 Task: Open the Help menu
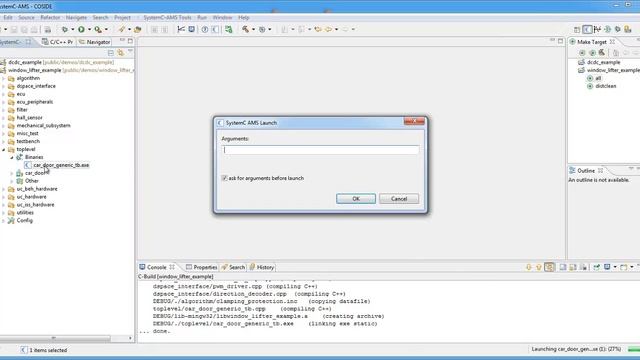pos(244,18)
